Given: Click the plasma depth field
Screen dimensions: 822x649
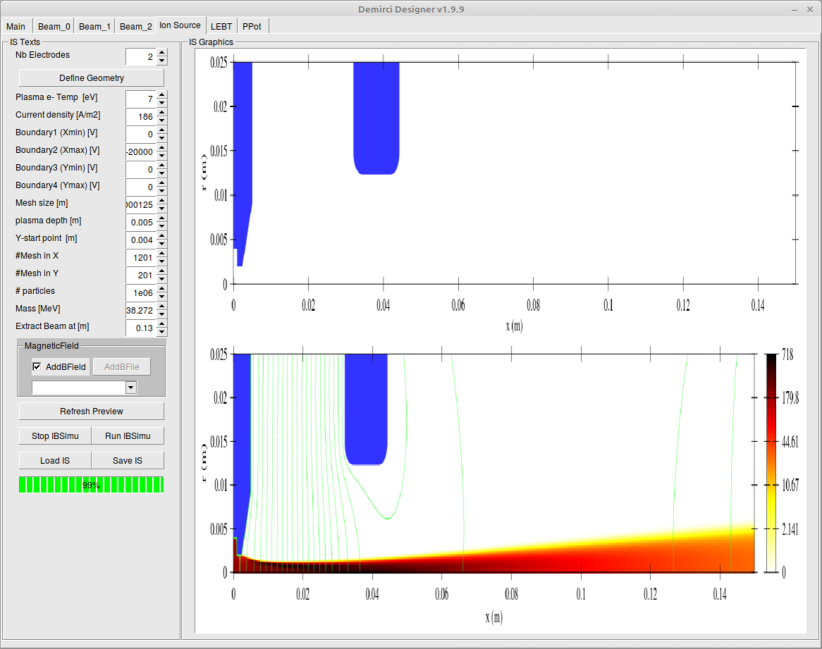Looking at the screenshot, I should tap(140, 222).
